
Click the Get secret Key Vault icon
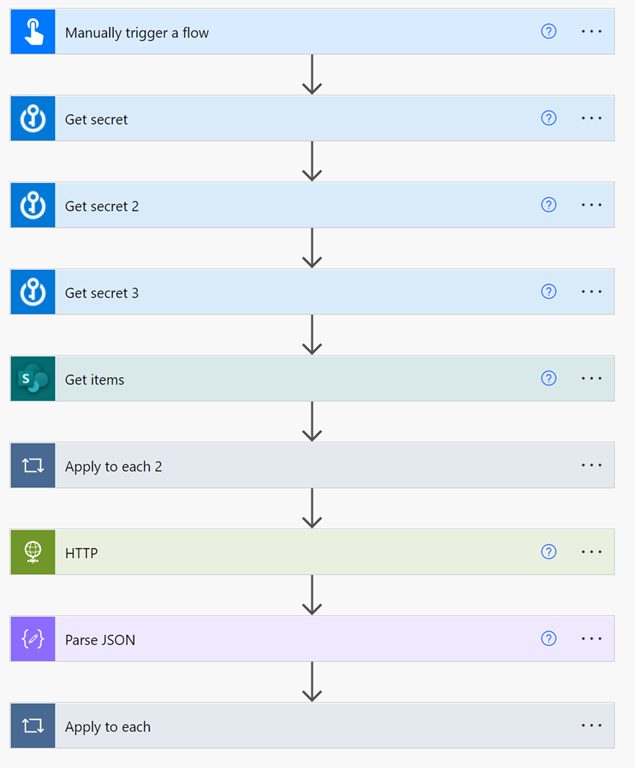point(33,119)
